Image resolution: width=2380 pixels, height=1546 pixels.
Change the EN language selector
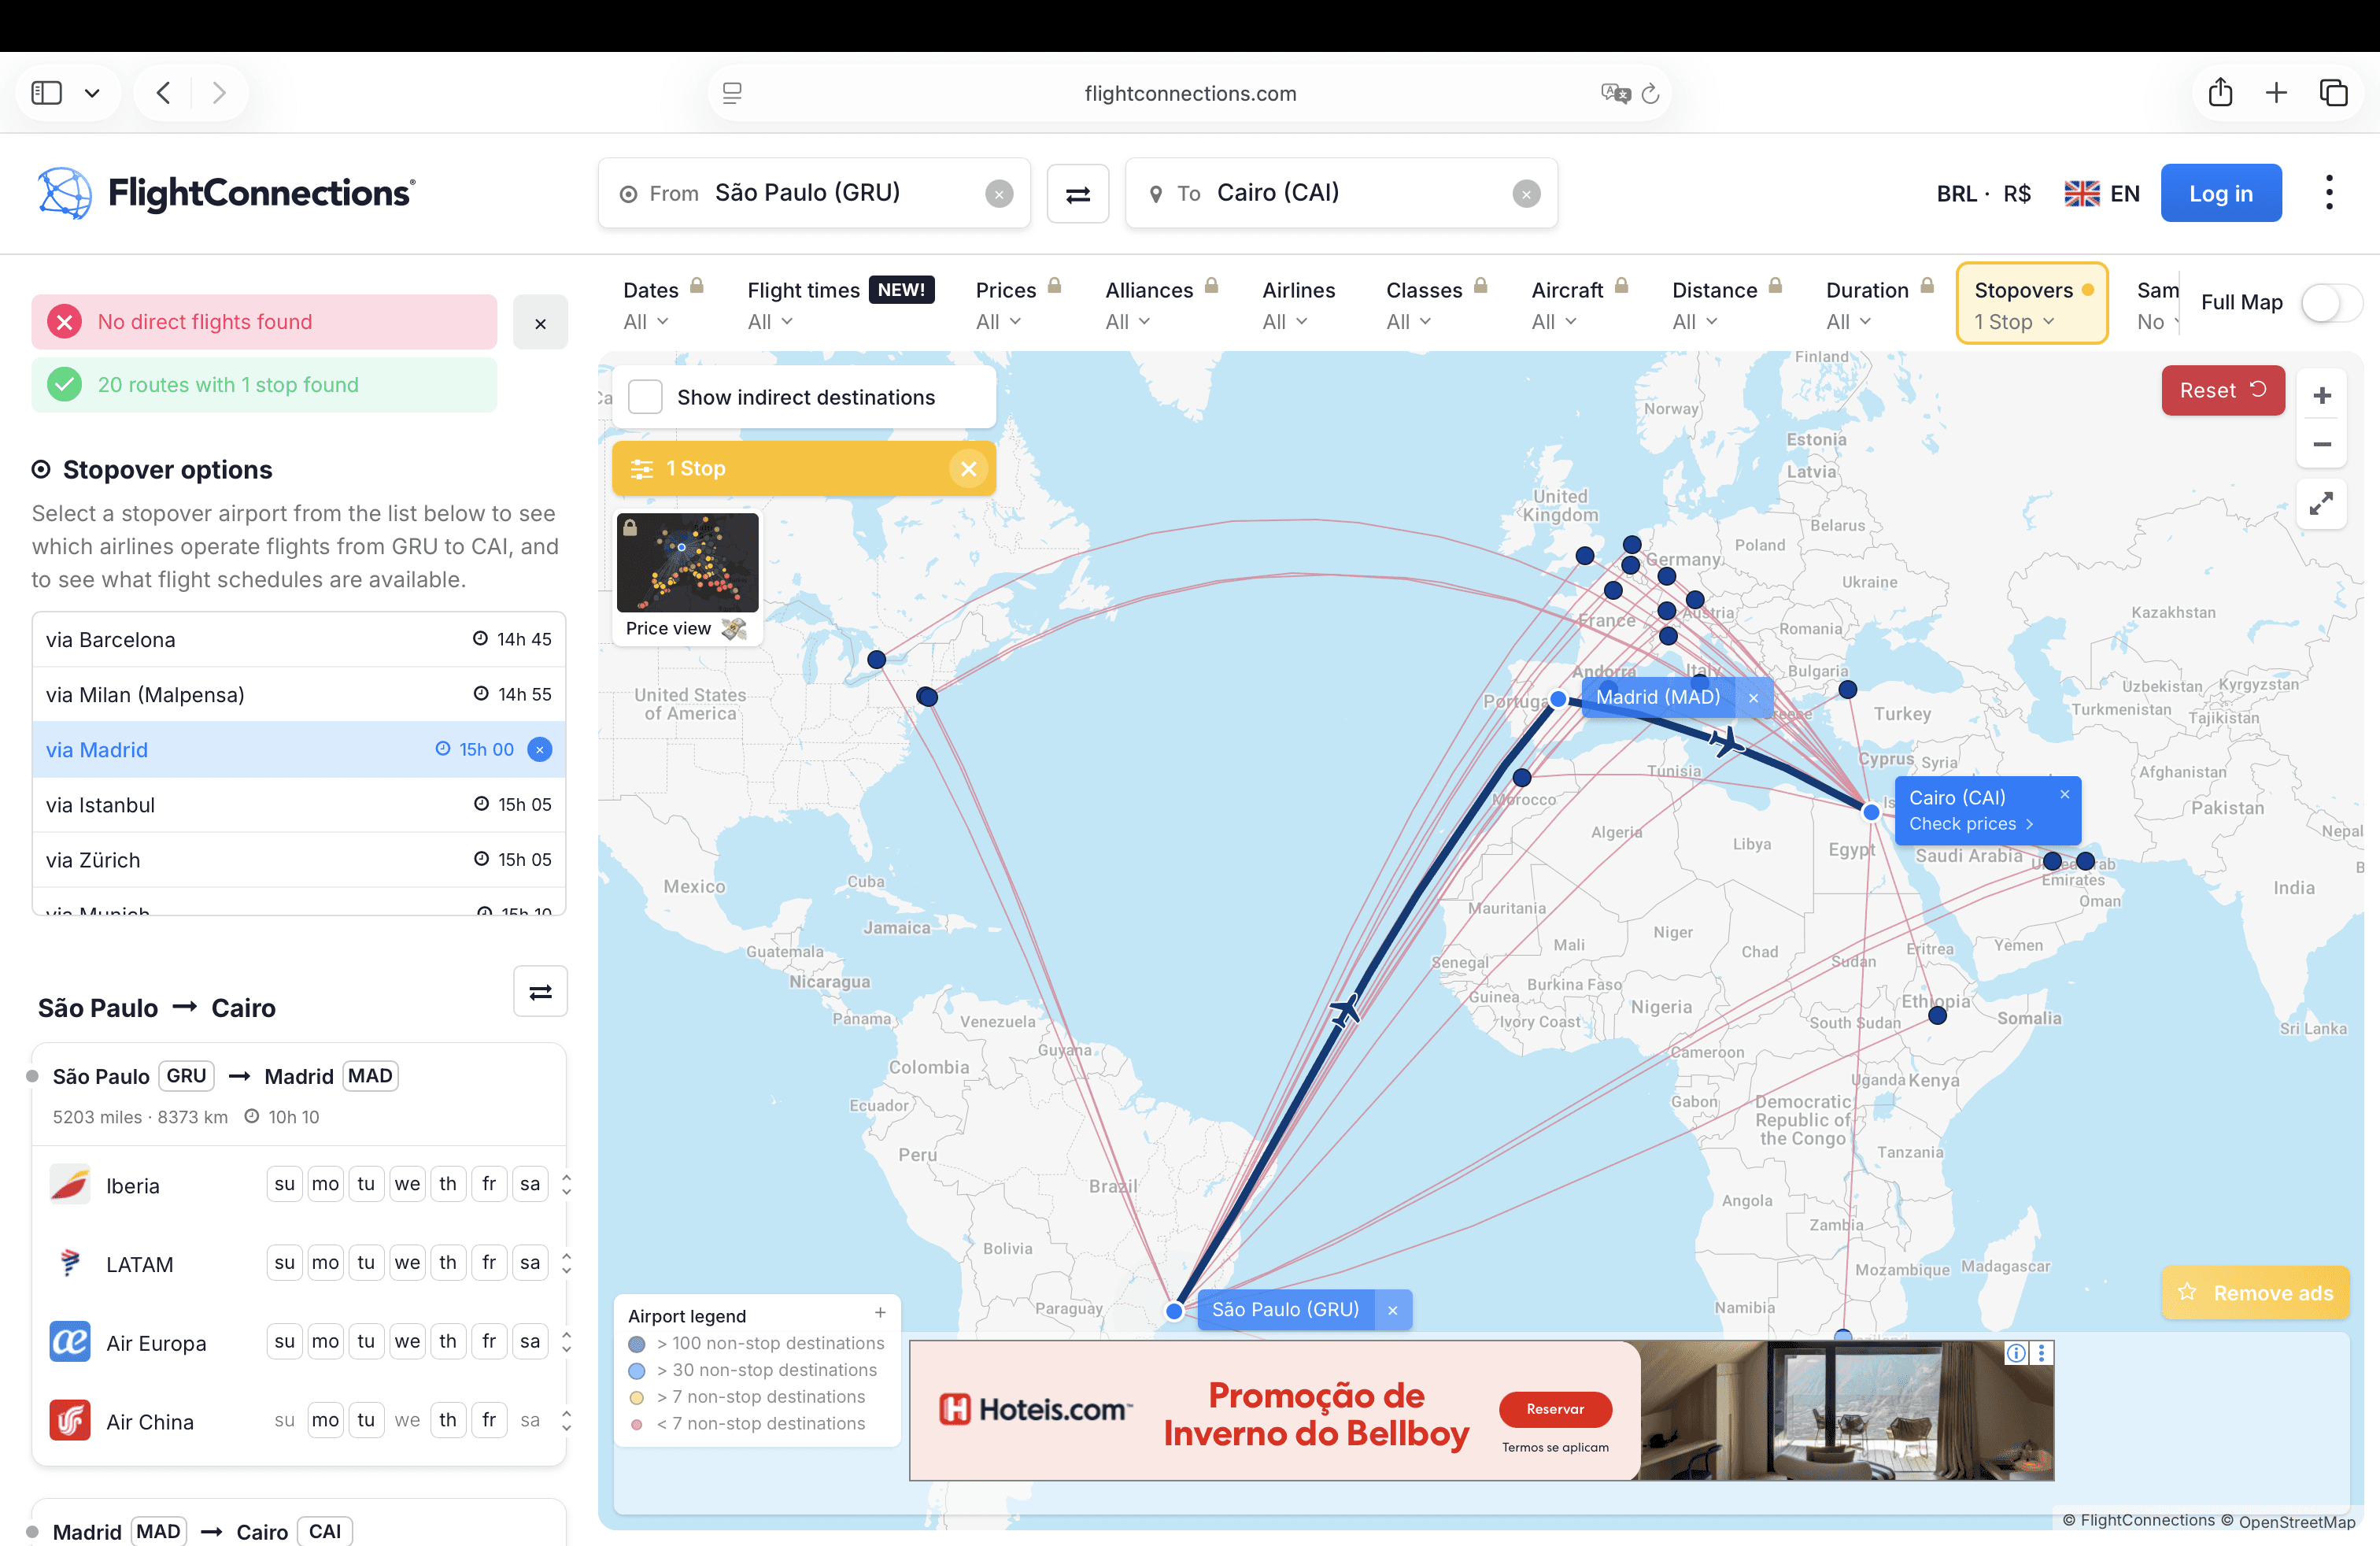(x=2101, y=194)
